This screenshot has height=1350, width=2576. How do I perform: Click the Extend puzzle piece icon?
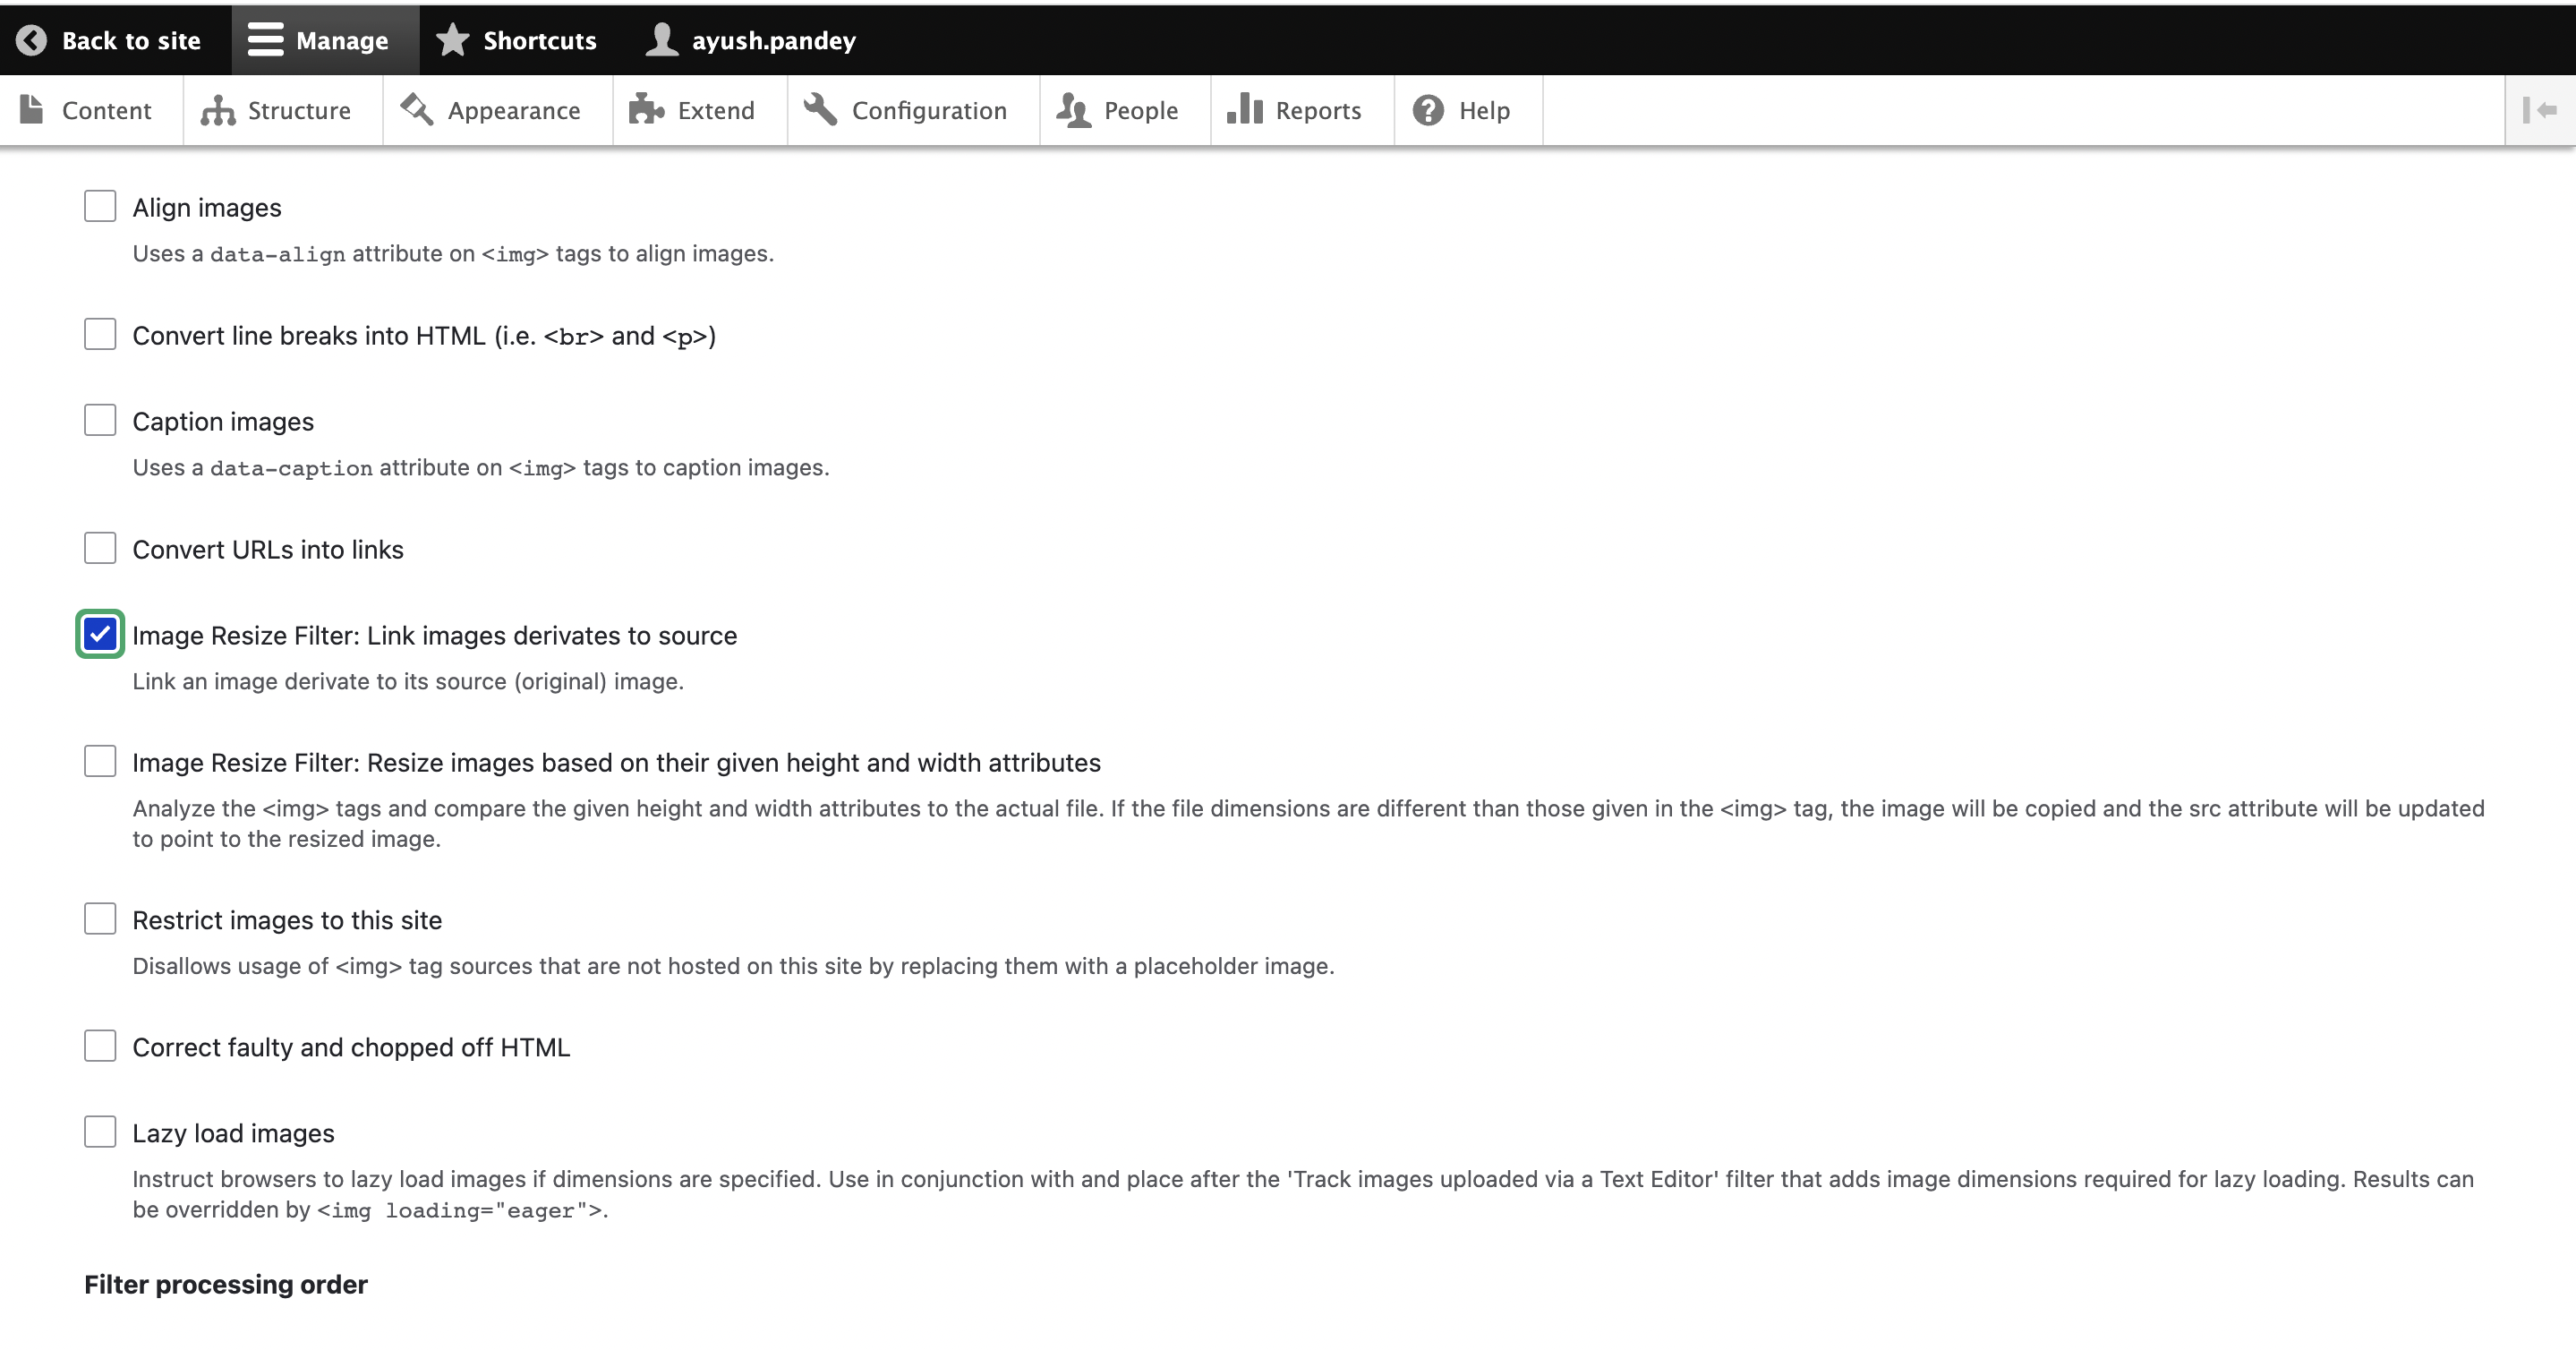[x=646, y=110]
